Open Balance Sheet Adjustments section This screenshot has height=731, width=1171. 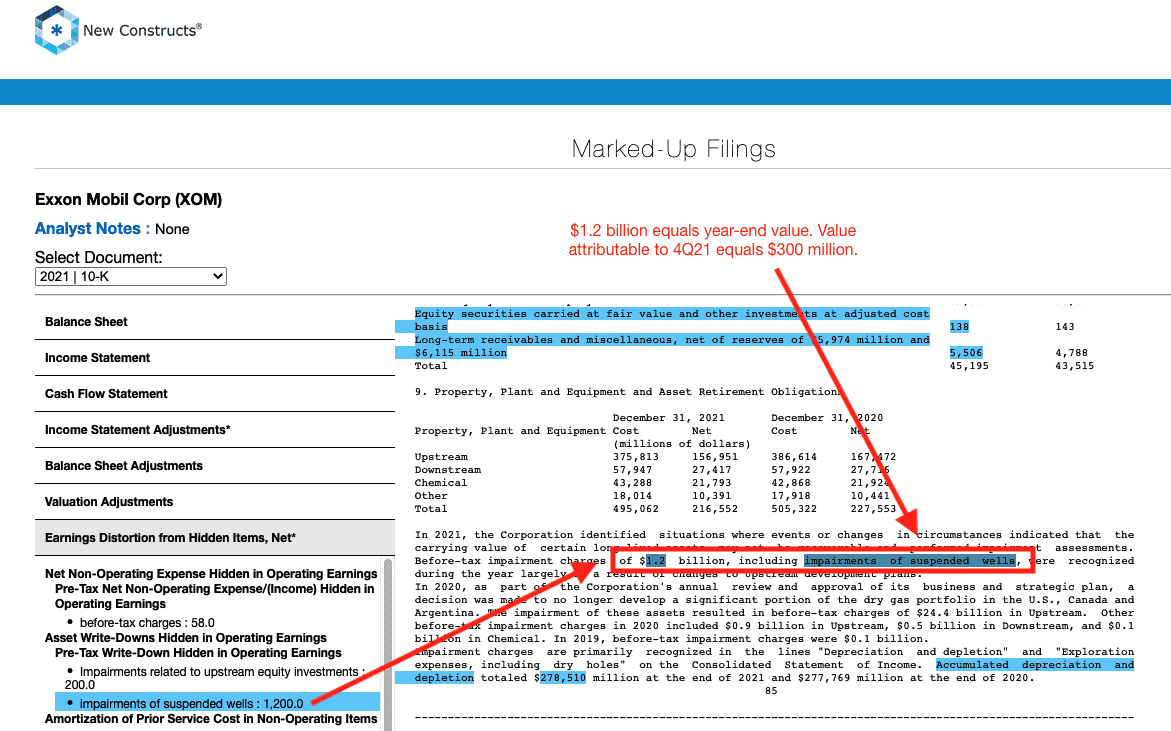coord(215,466)
